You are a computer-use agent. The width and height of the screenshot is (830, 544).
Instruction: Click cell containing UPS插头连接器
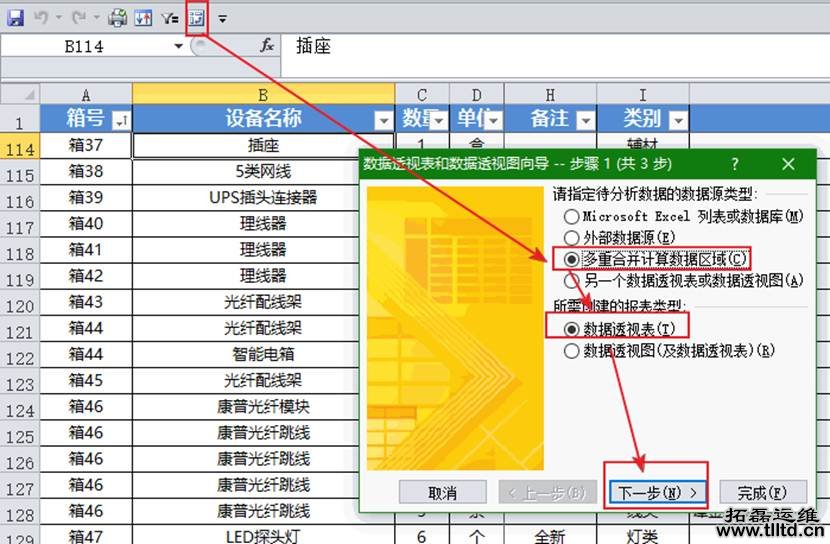pos(264,198)
